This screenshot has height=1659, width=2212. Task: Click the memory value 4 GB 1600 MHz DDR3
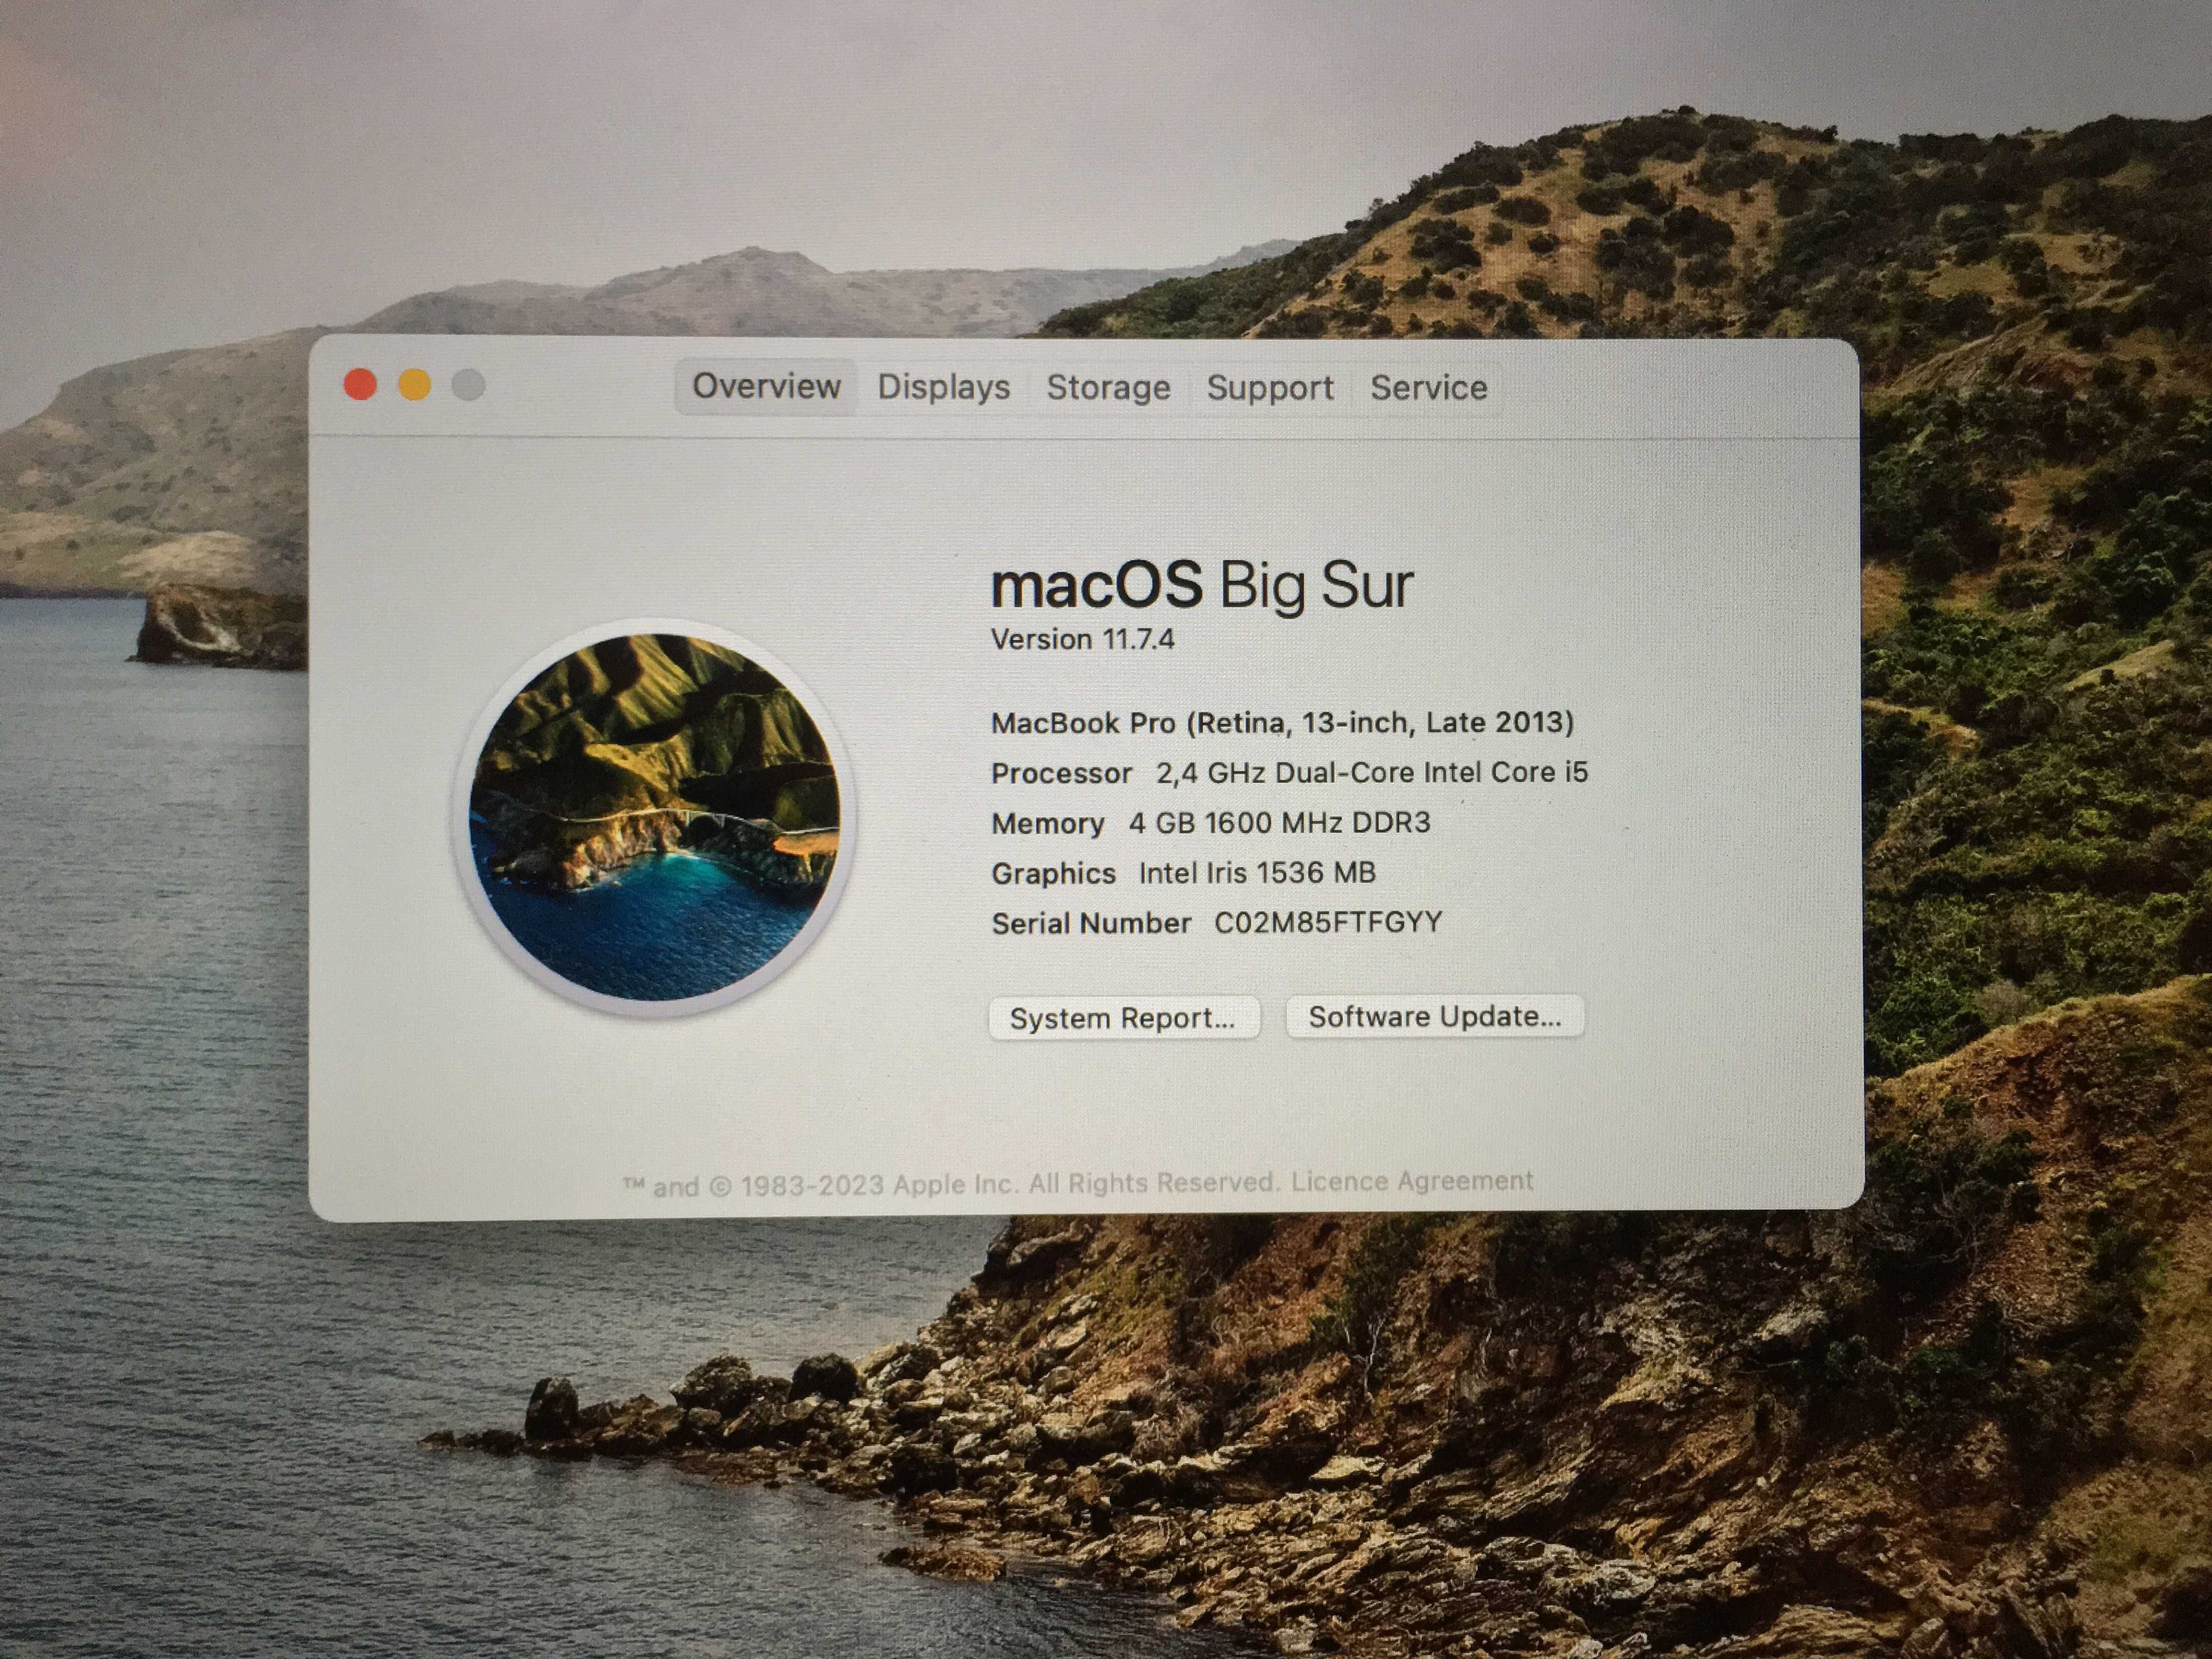pos(1280,822)
